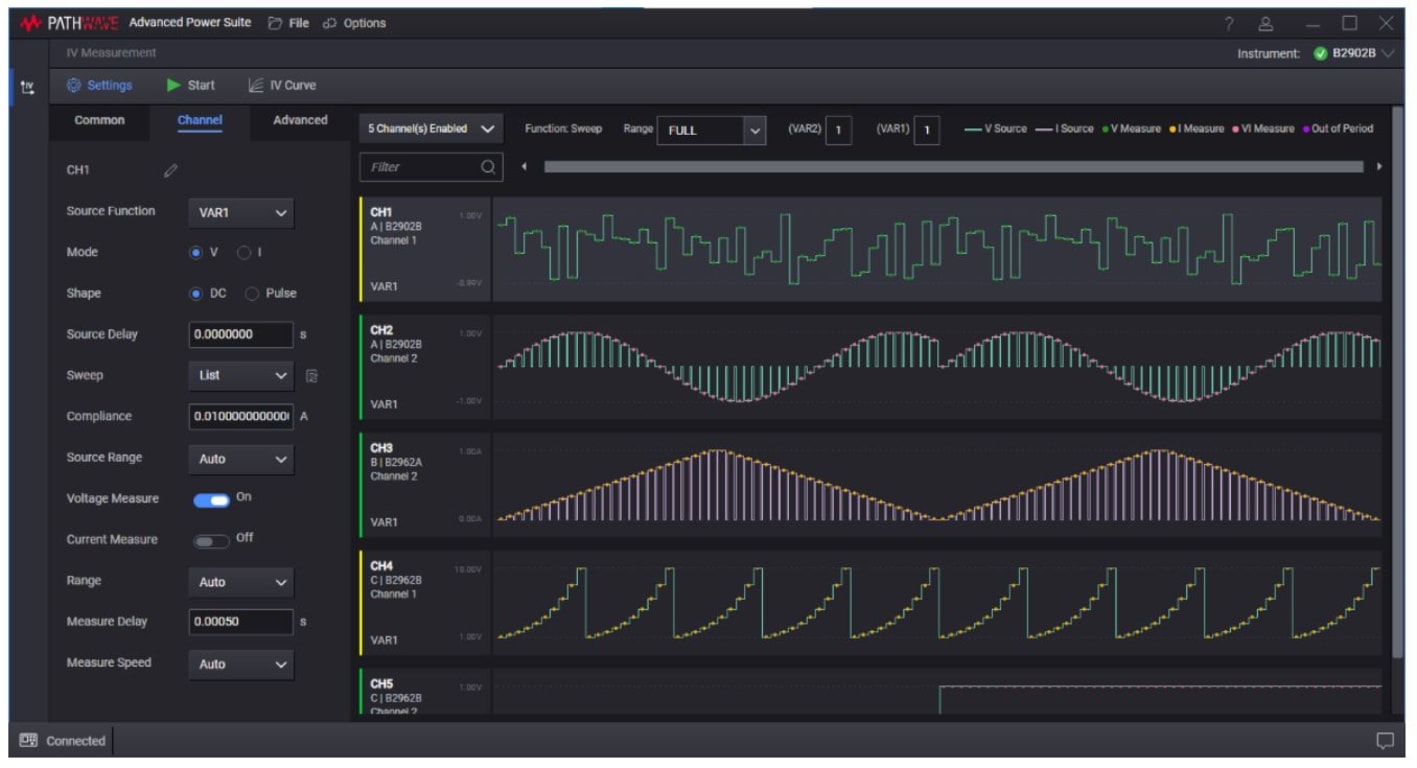Click the Measure Delay input field
This screenshot has width=1417, height=768.
[241, 622]
